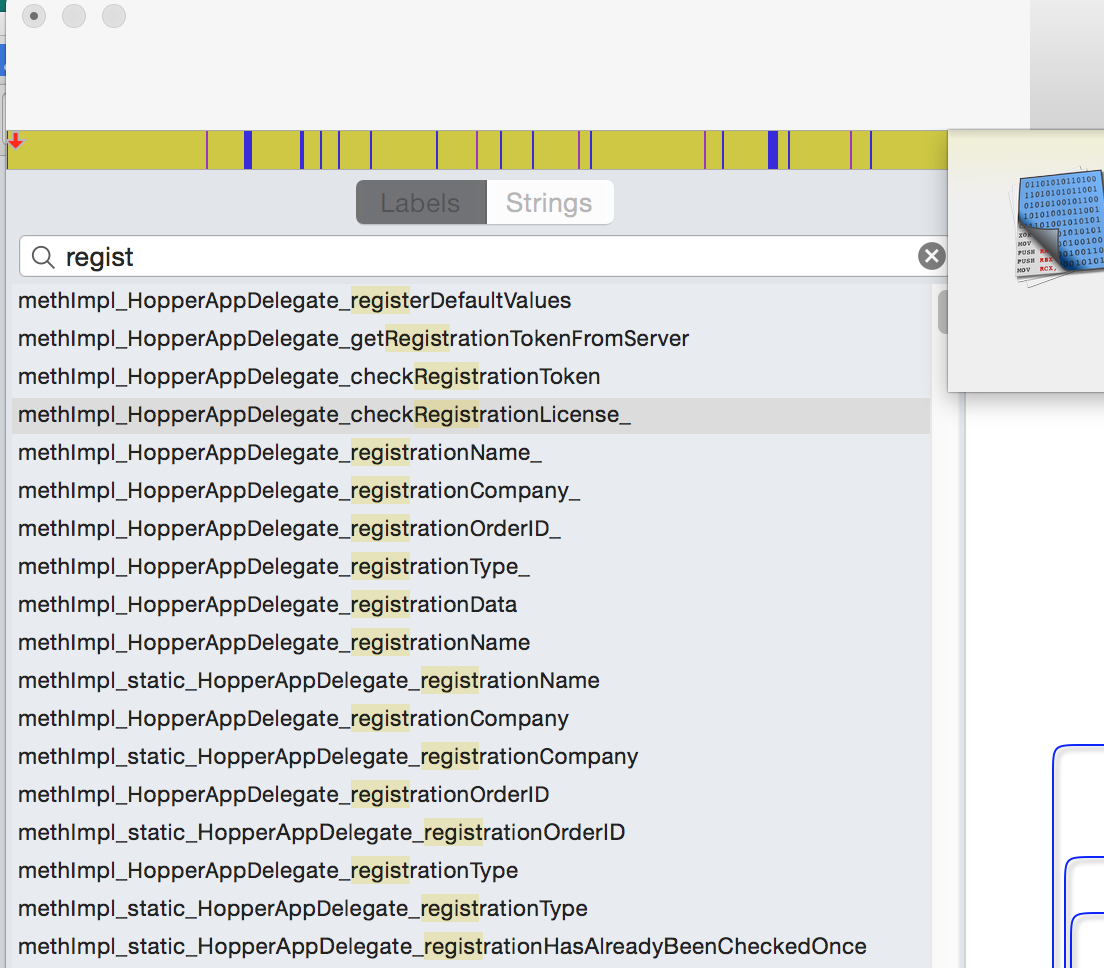Select methImpl_HopperAppDelegate_registrationCompany_ with trailing underscore

click(470, 491)
